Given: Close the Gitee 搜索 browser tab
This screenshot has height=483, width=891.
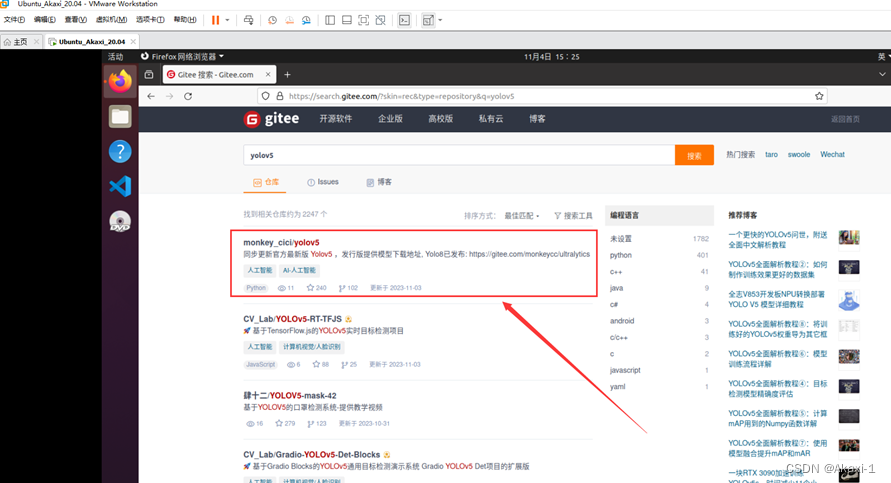Looking at the screenshot, I should 268,74.
